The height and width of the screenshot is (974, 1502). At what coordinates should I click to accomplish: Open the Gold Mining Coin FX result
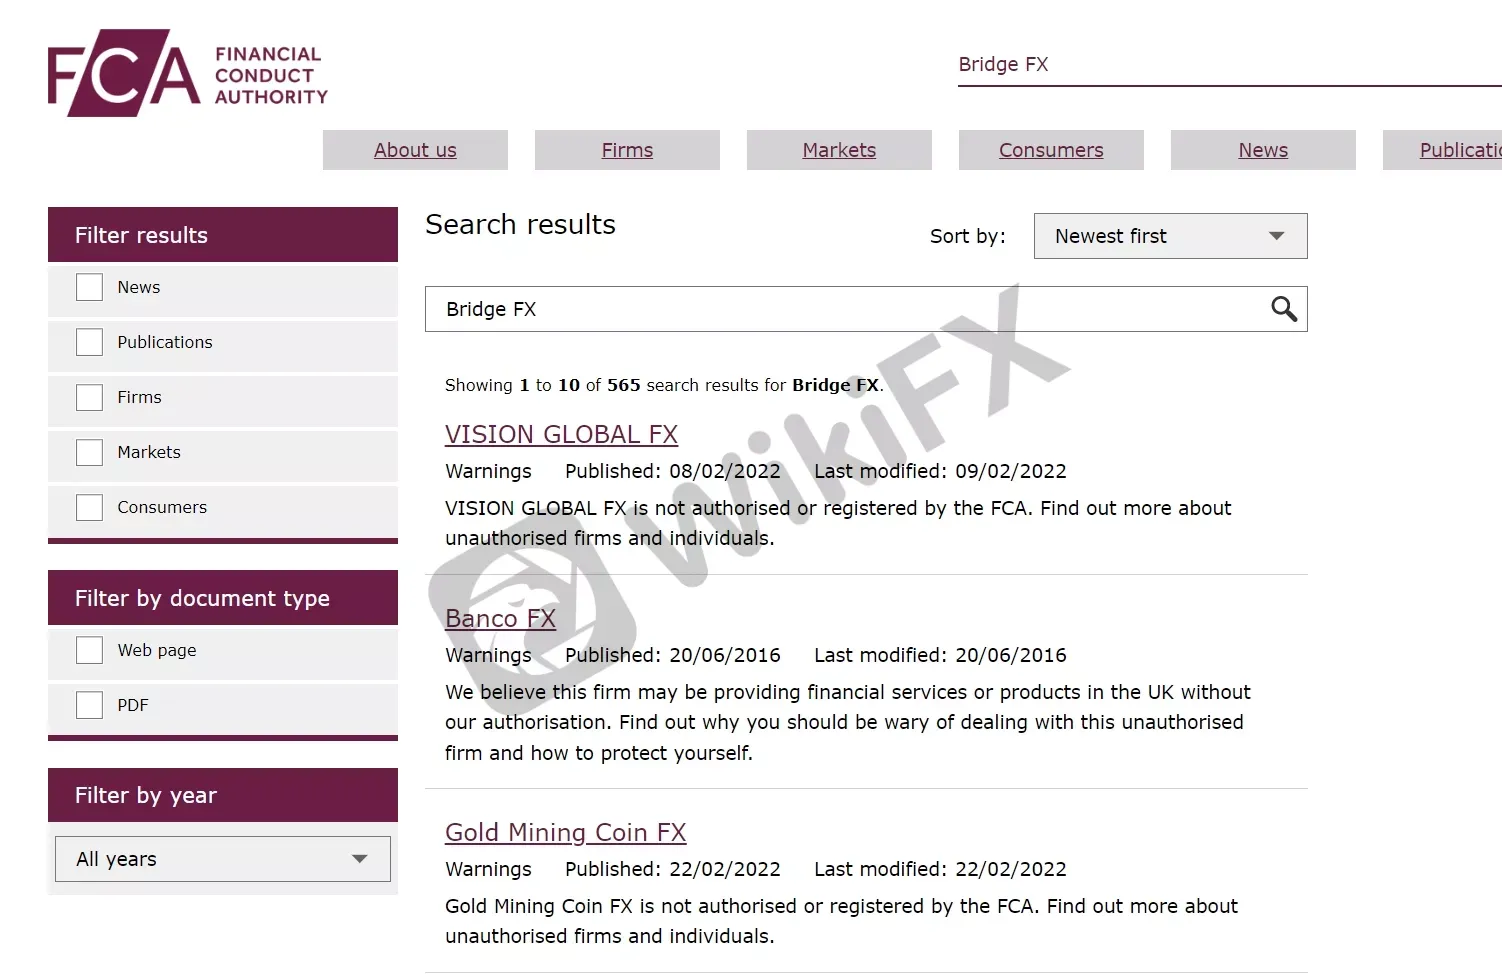coord(565,833)
